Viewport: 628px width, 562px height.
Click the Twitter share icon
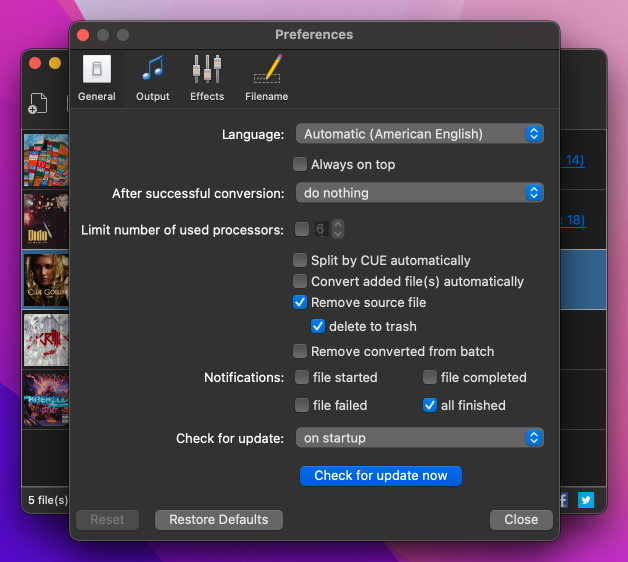(x=586, y=500)
